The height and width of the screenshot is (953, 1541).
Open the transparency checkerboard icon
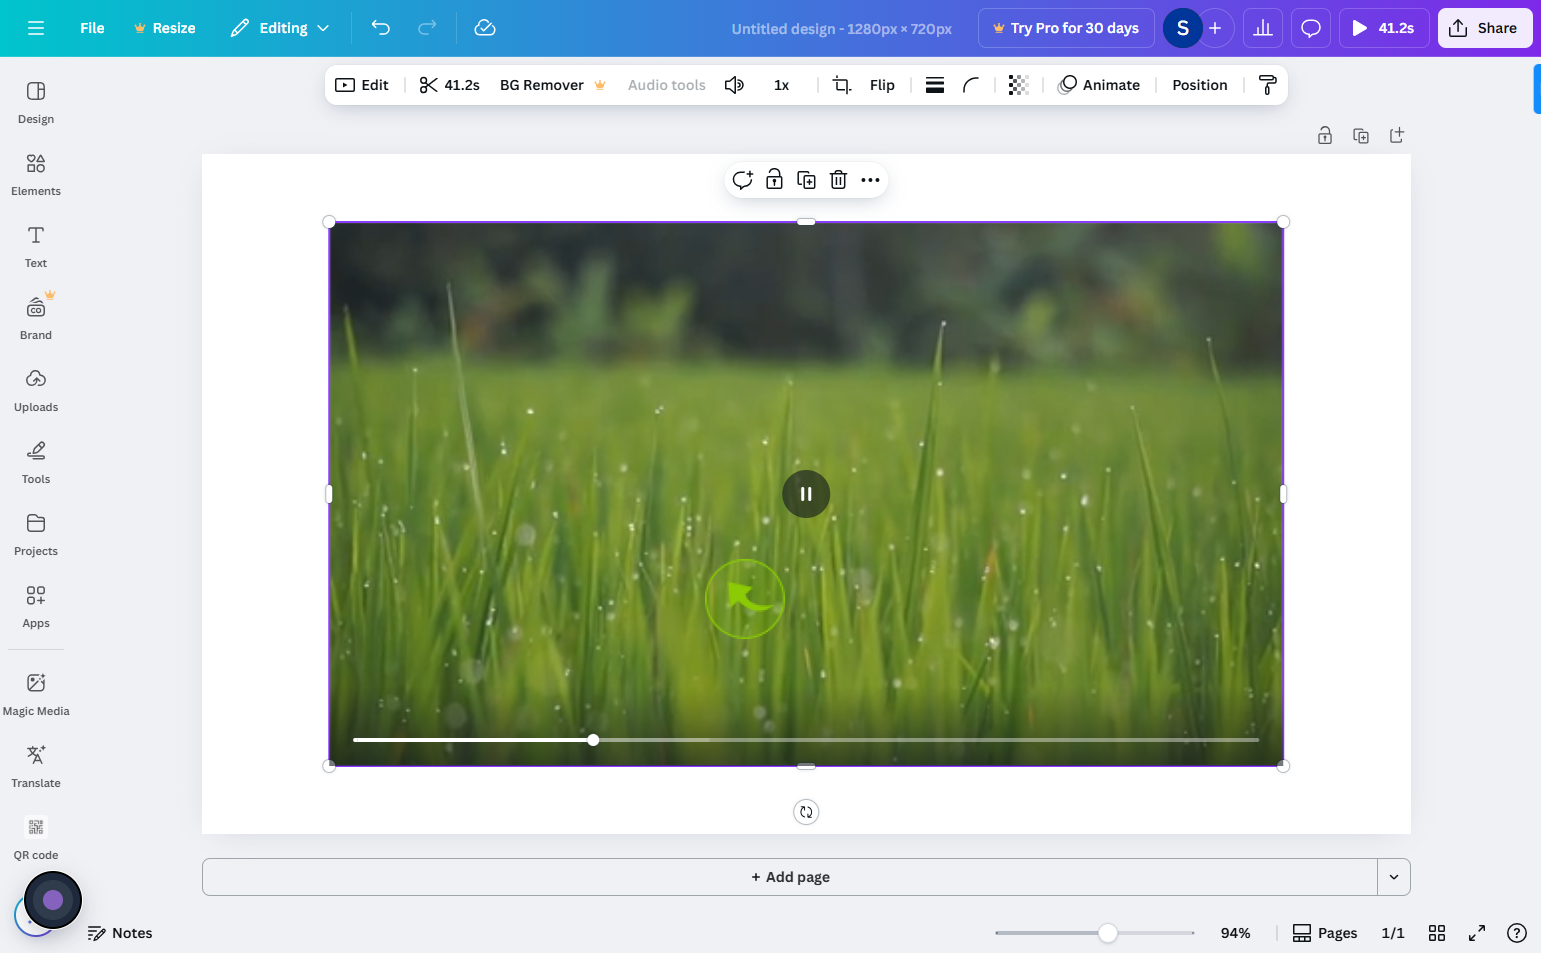click(1018, 85)
